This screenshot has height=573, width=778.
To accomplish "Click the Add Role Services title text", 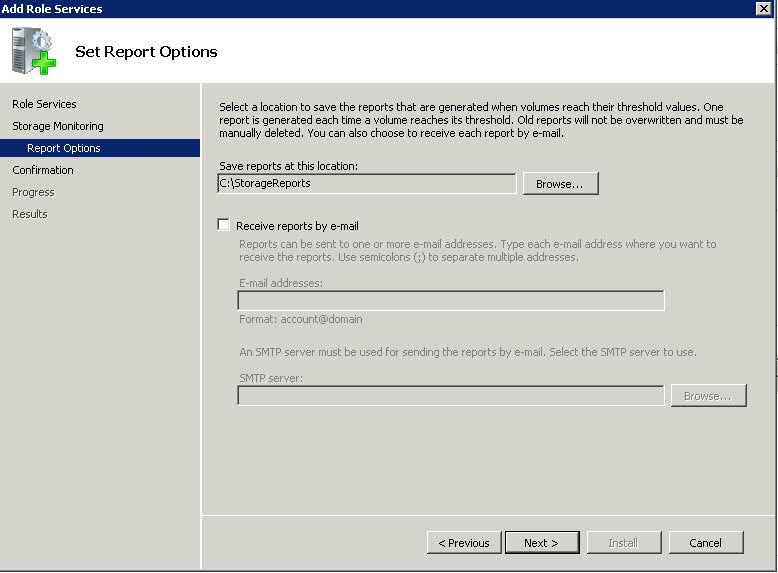I will pos(52,8).
